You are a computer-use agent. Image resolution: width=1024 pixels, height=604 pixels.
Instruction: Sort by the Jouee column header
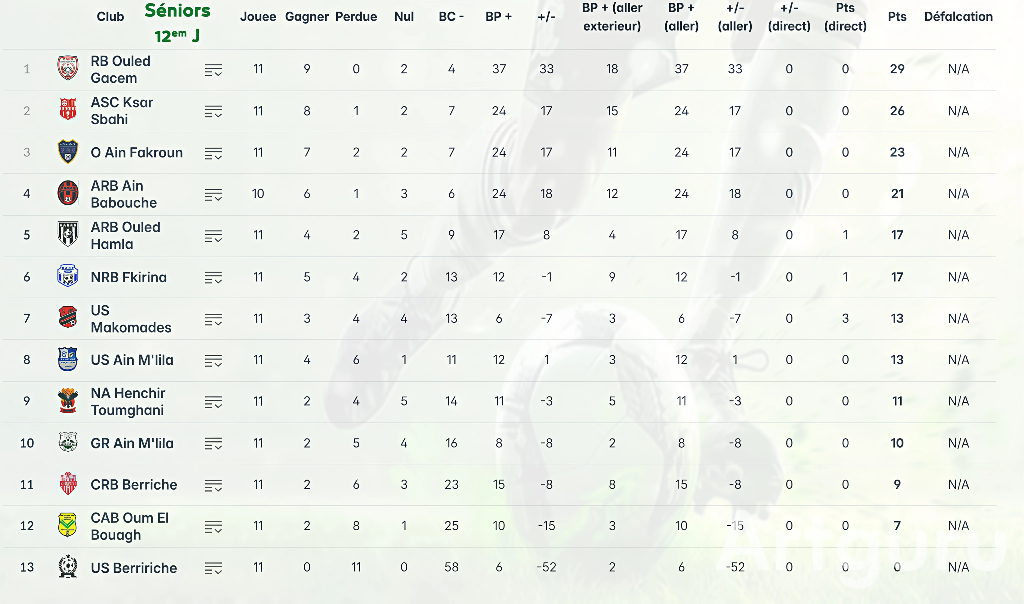click(258, 17)
